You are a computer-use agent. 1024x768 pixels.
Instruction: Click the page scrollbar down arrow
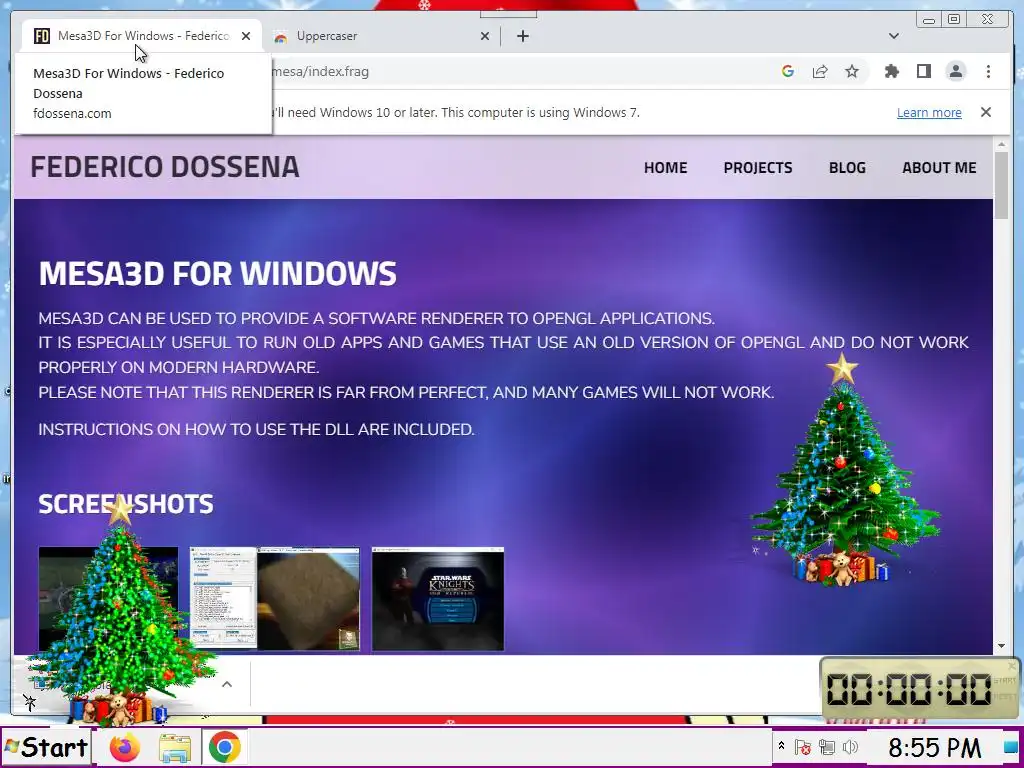[x=1001, y=646]
